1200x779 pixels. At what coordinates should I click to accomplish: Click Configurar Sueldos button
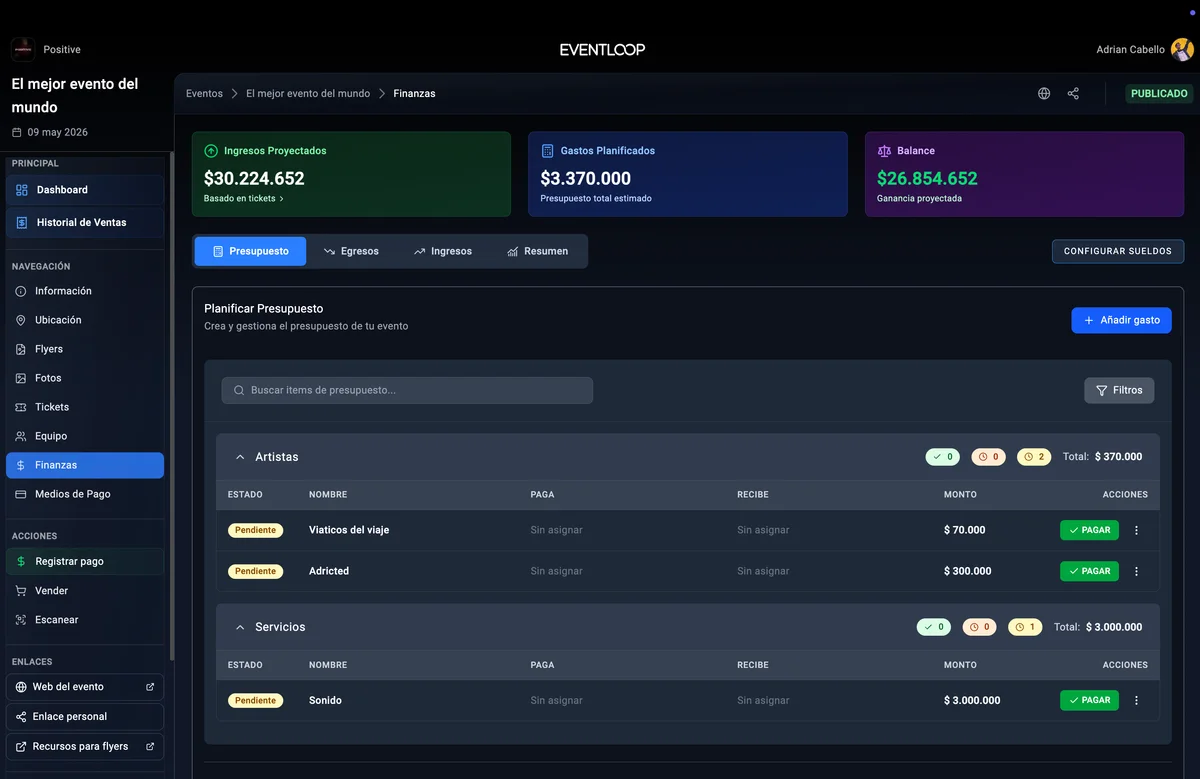click(1117, 251)
